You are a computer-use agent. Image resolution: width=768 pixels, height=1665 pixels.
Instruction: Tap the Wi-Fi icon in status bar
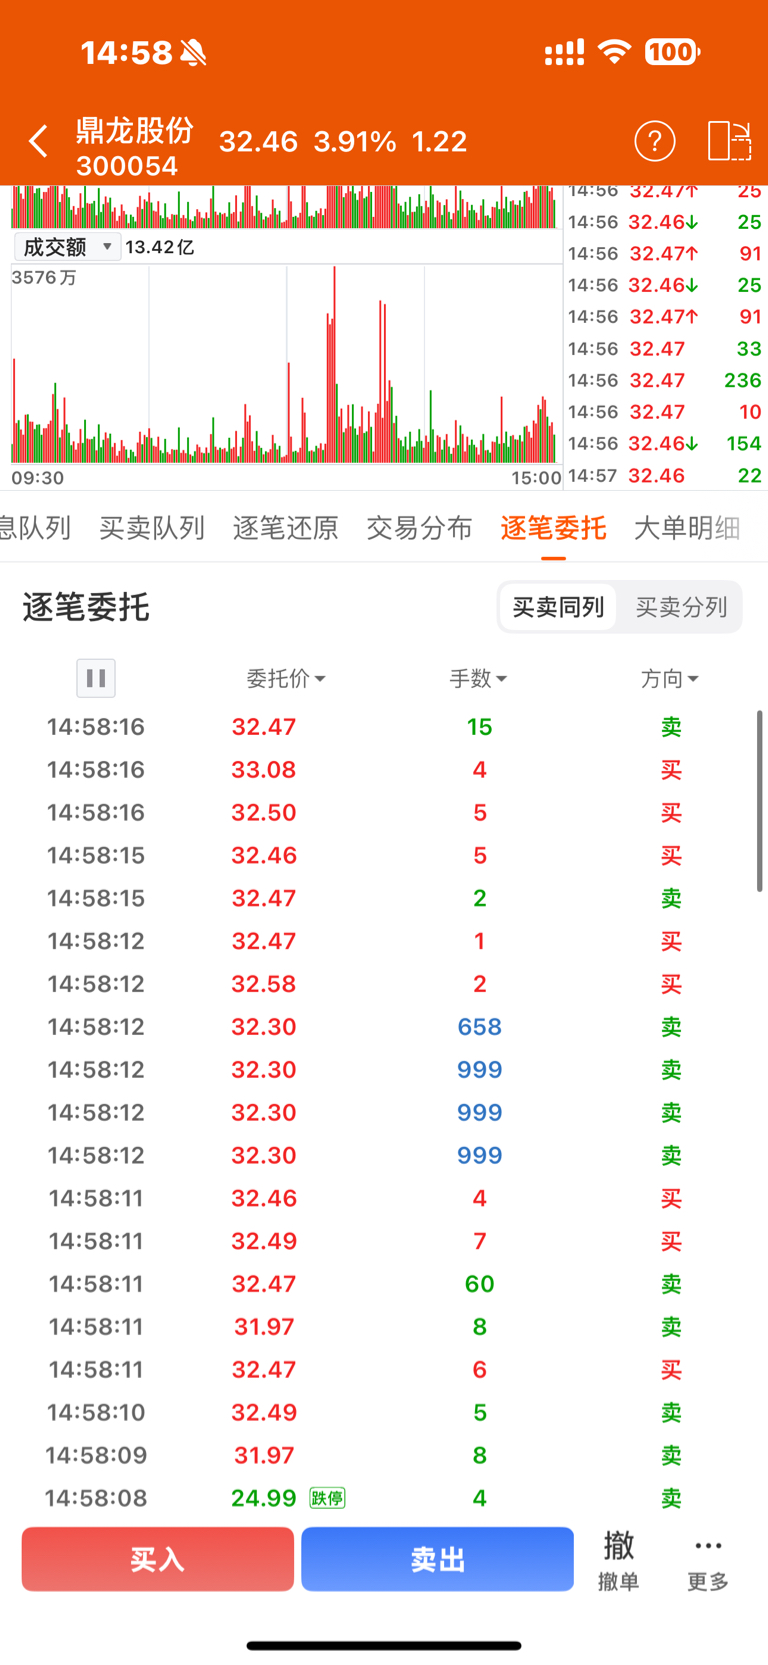click(x=615, y=52)
